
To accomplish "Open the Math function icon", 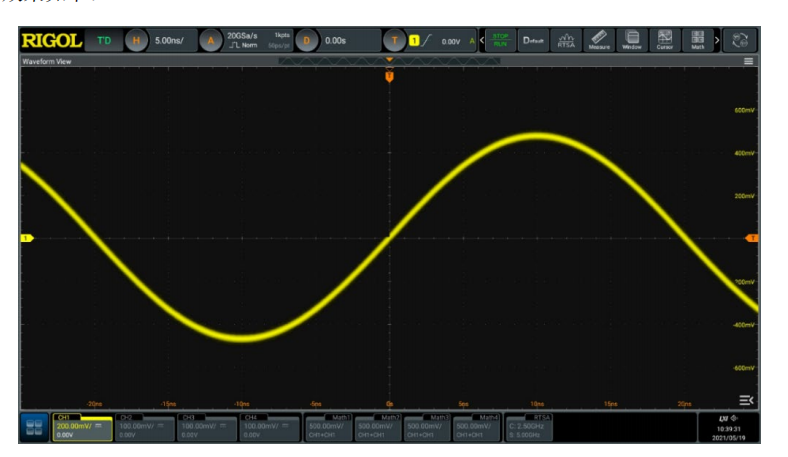I will [x=698, y=41].
